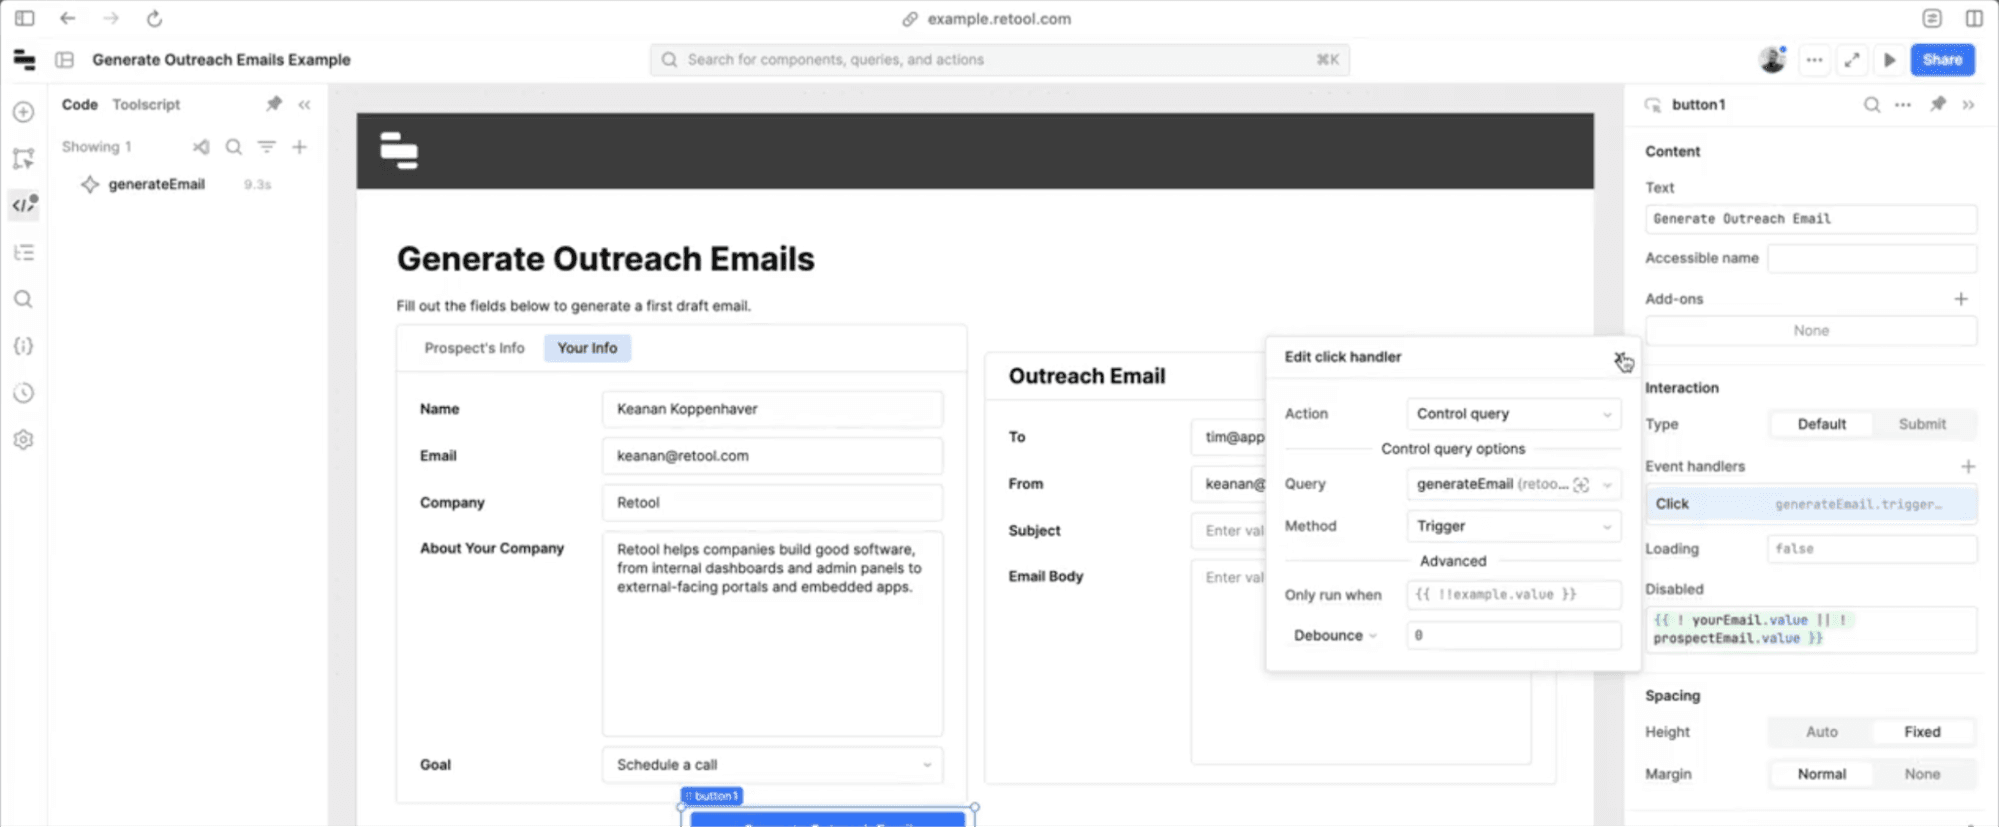Click the blue Share button
The height and width of the screenshot is (827, 1999).
tap(1941, 60)
